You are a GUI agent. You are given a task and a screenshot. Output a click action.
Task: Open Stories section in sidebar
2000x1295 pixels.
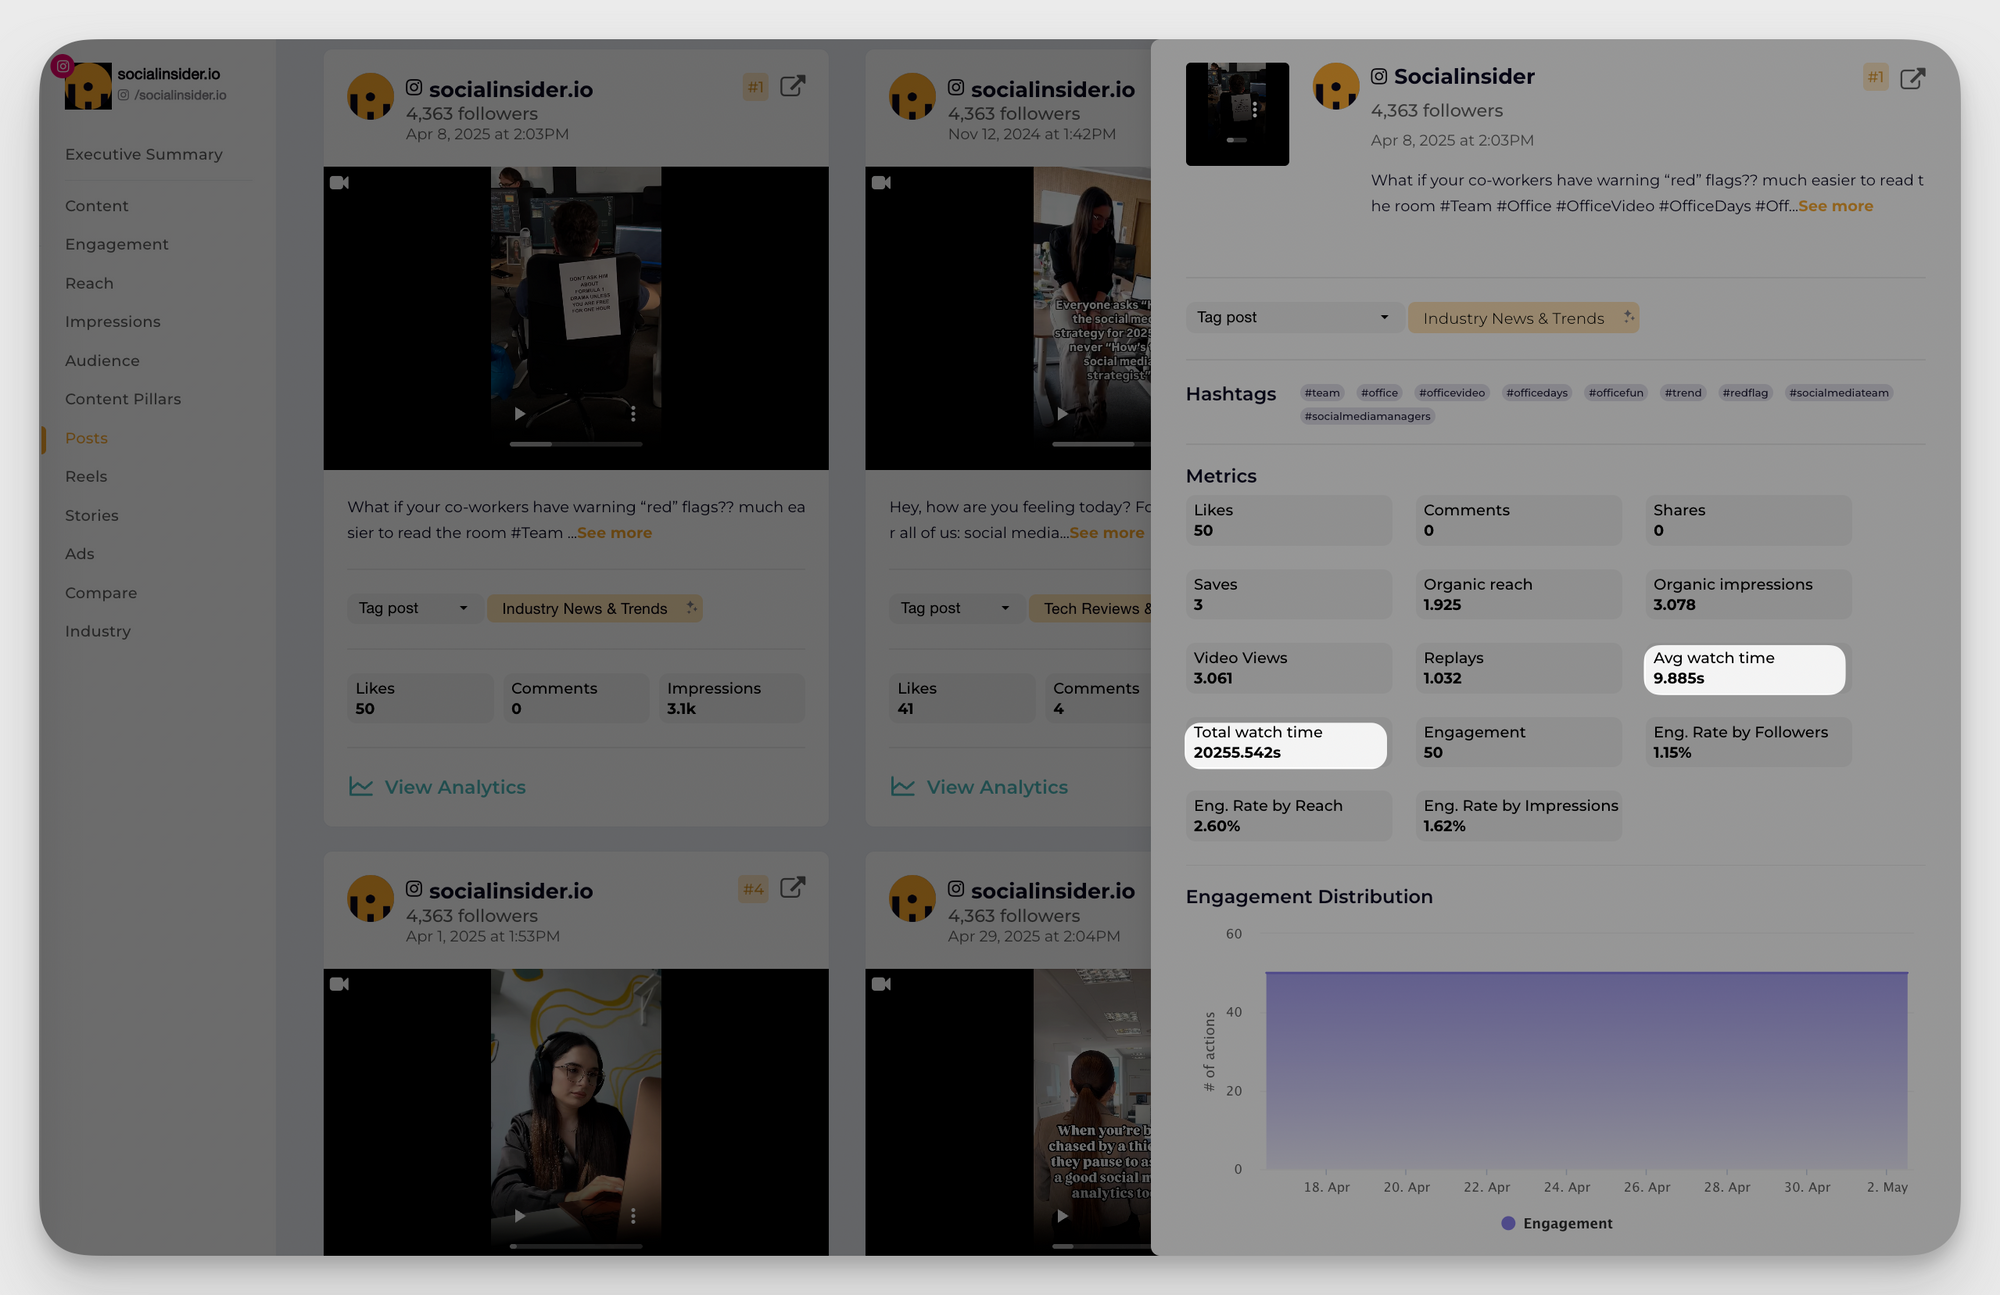click(x=92, y=516)
